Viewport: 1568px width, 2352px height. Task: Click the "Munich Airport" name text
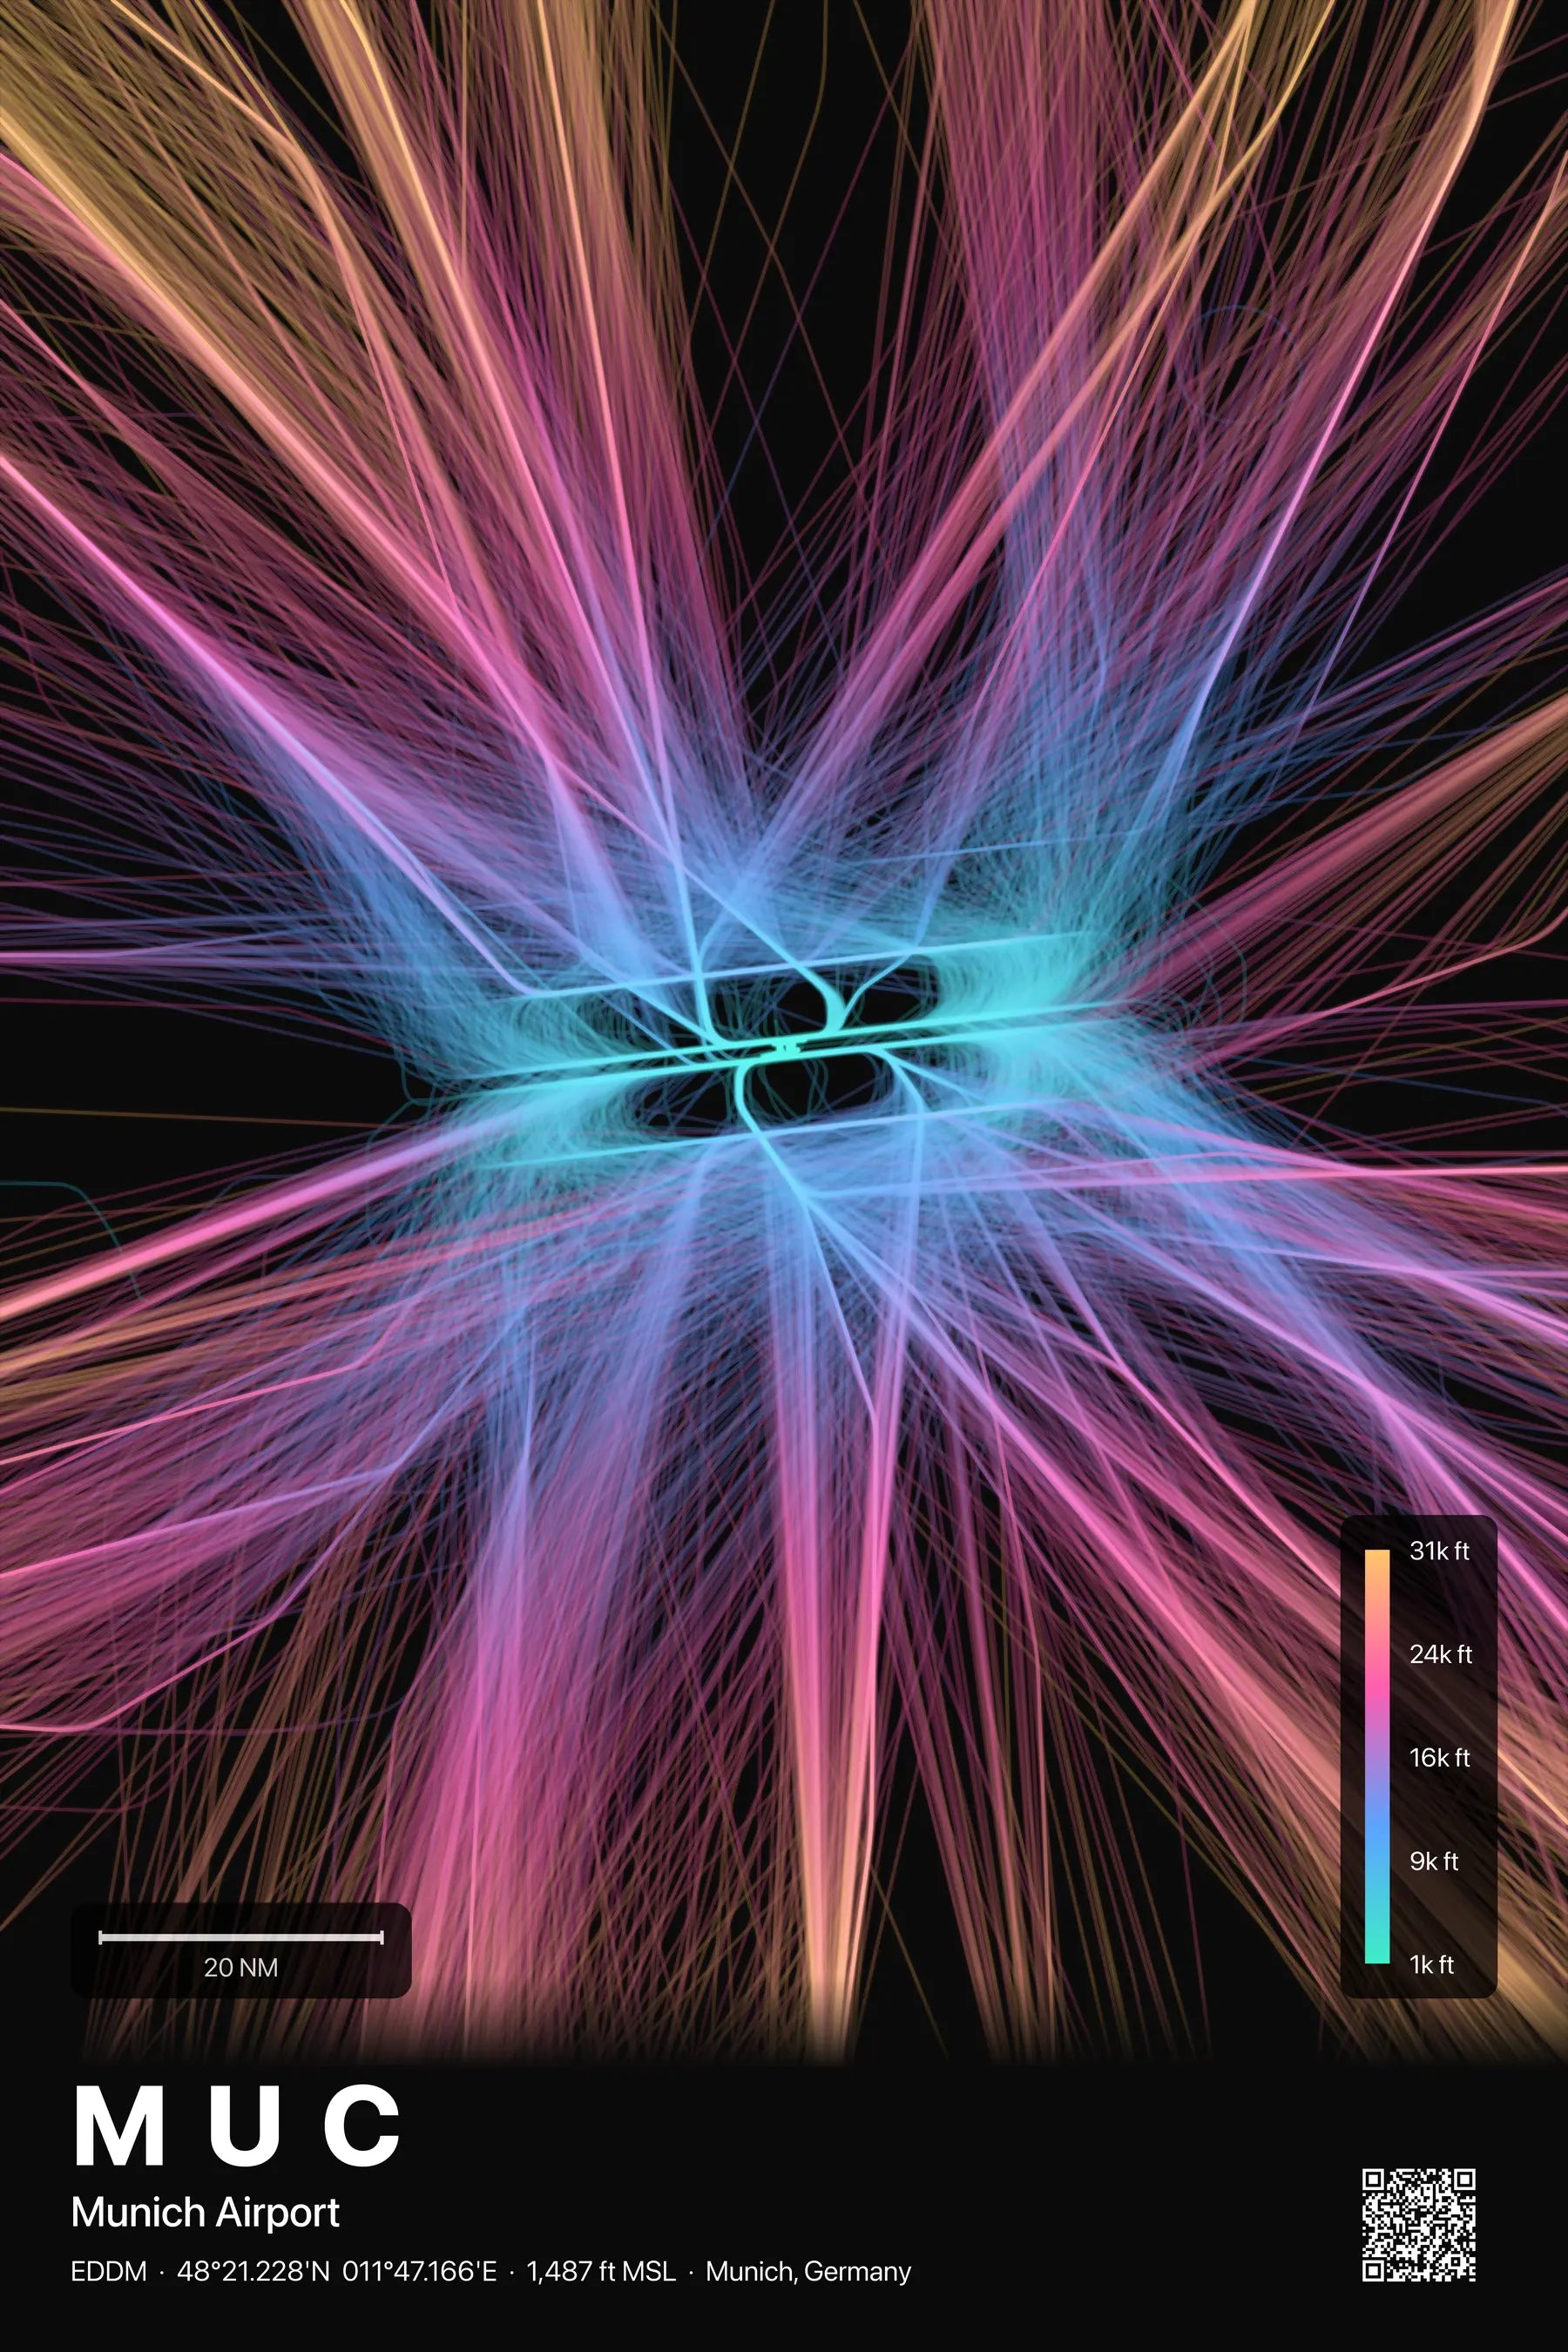(x=205, y=2212)
